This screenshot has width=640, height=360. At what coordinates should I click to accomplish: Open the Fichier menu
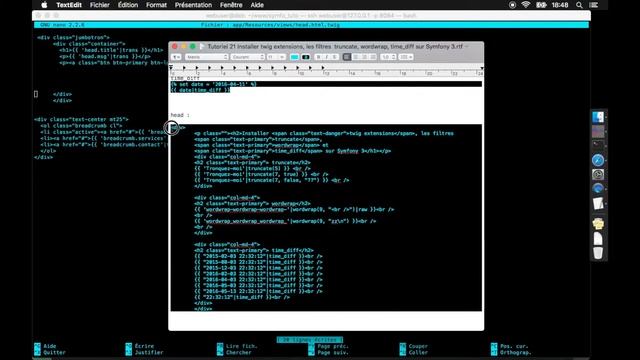coord(100,5)
